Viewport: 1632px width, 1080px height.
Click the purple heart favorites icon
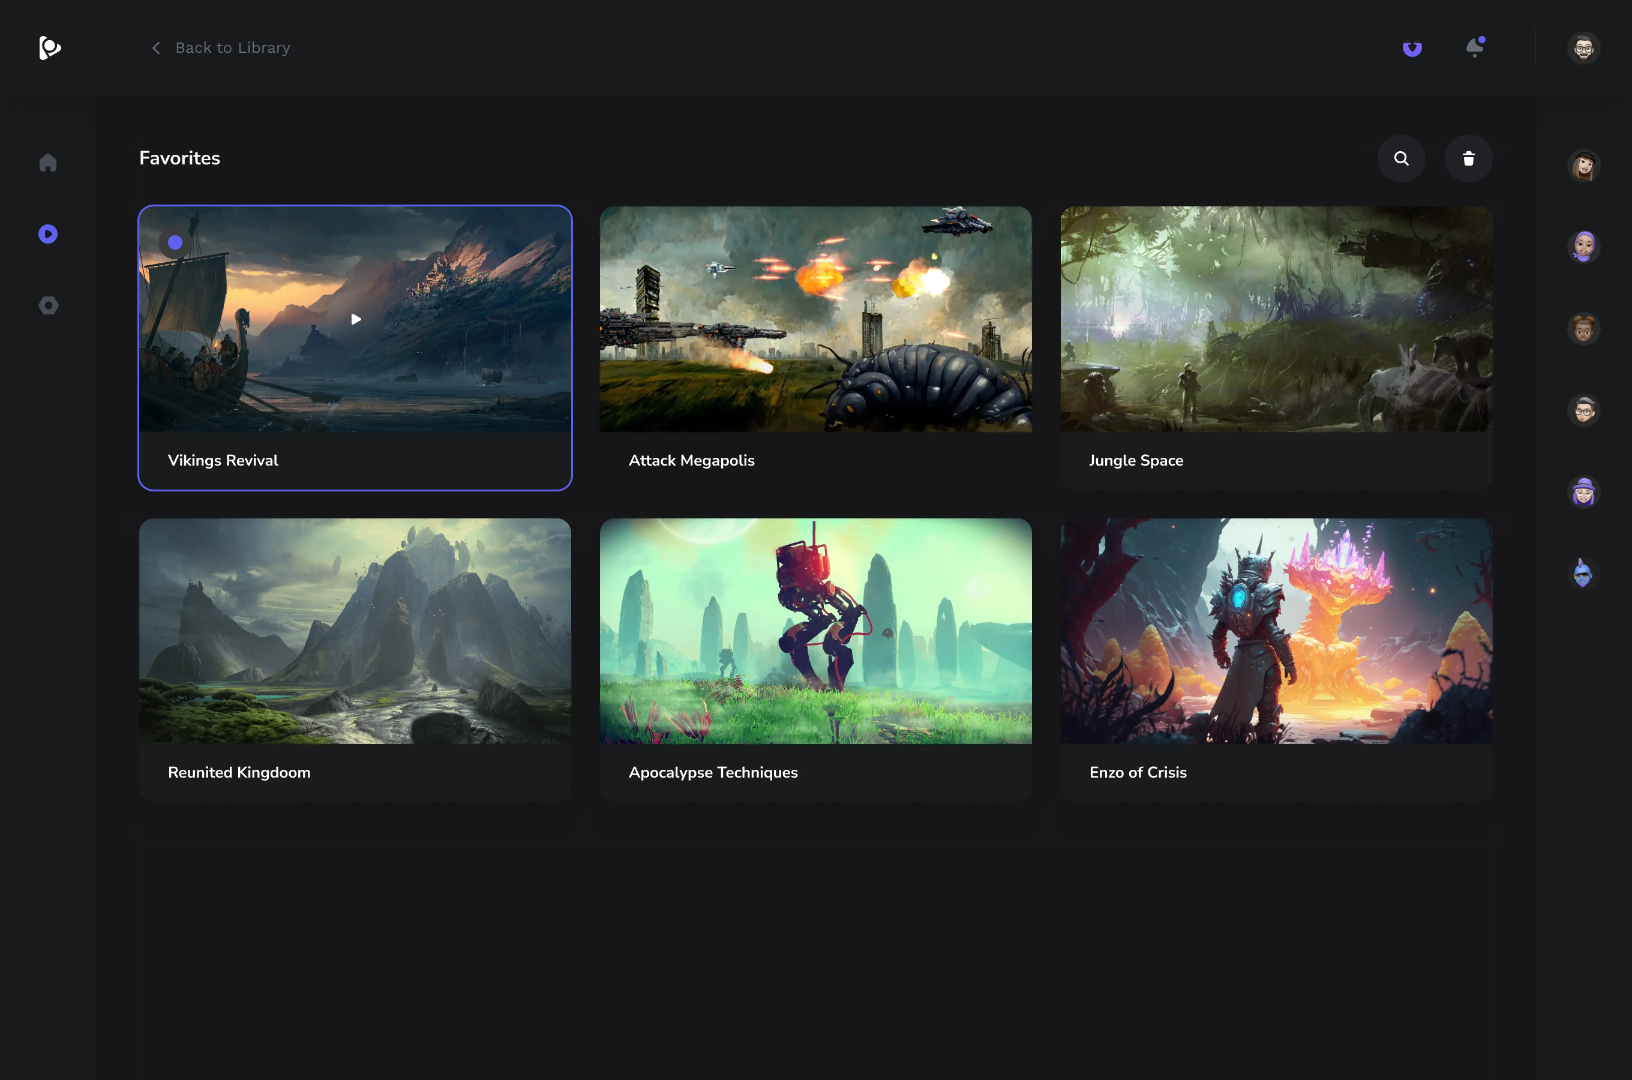(1412, 48)
